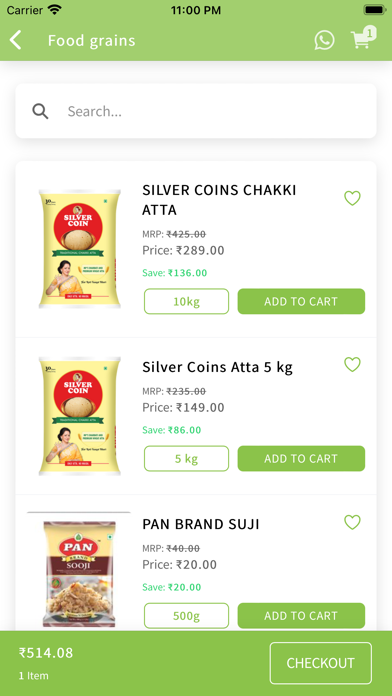Open Pan Sooji product image
392x696 pixels.
point(79,573)
